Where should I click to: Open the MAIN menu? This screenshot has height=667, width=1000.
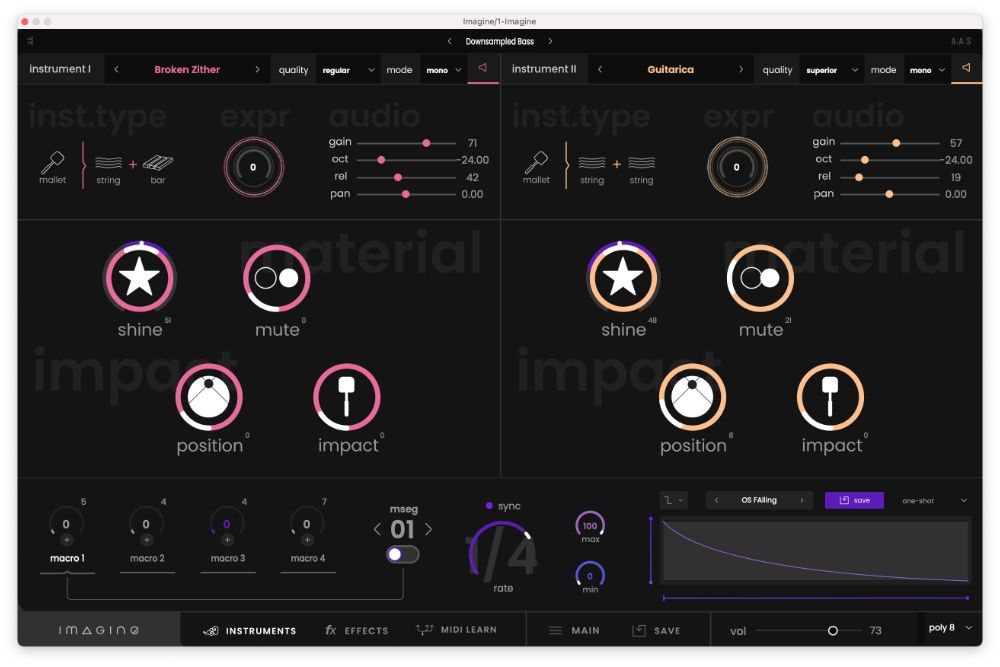[574, 631]
